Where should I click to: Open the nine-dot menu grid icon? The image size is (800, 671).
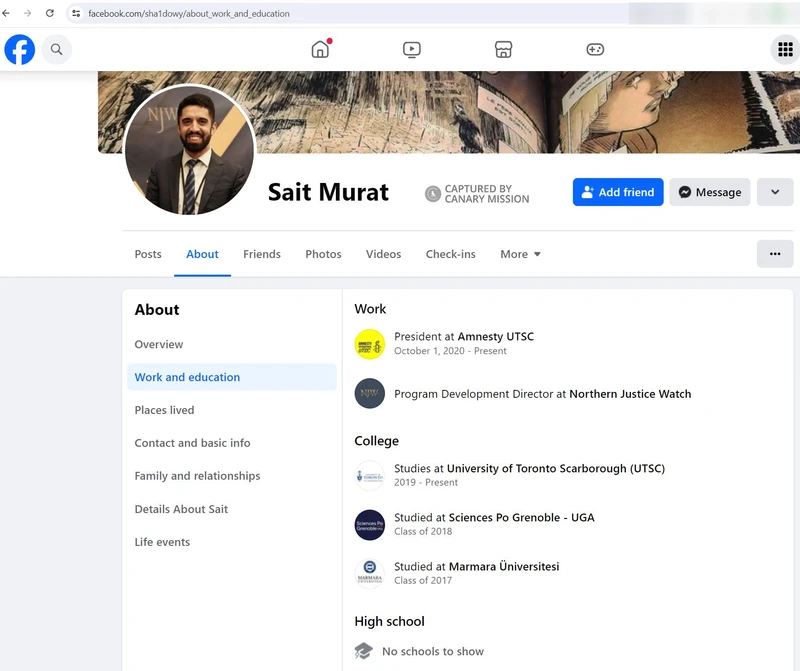pos(785,49)
